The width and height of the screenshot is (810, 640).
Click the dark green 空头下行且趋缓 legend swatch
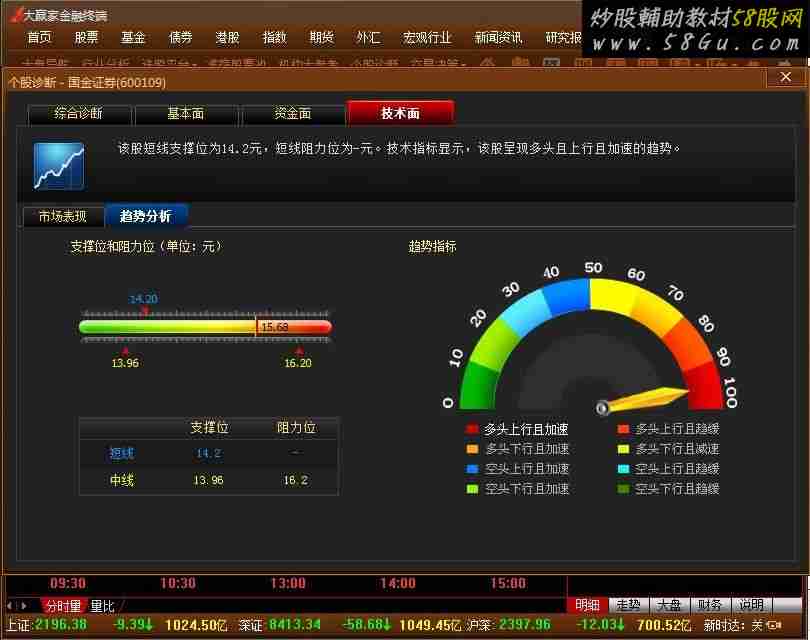pos(624,489)
